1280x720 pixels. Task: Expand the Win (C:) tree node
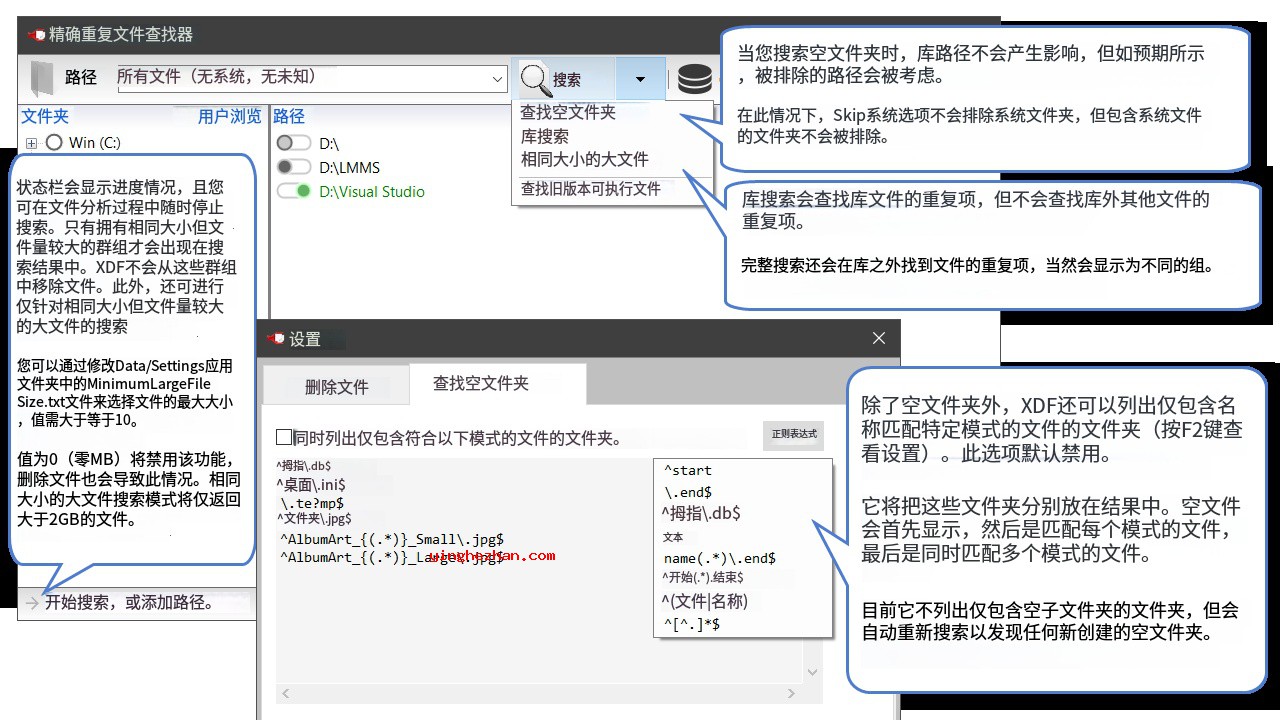coord(31,143)
